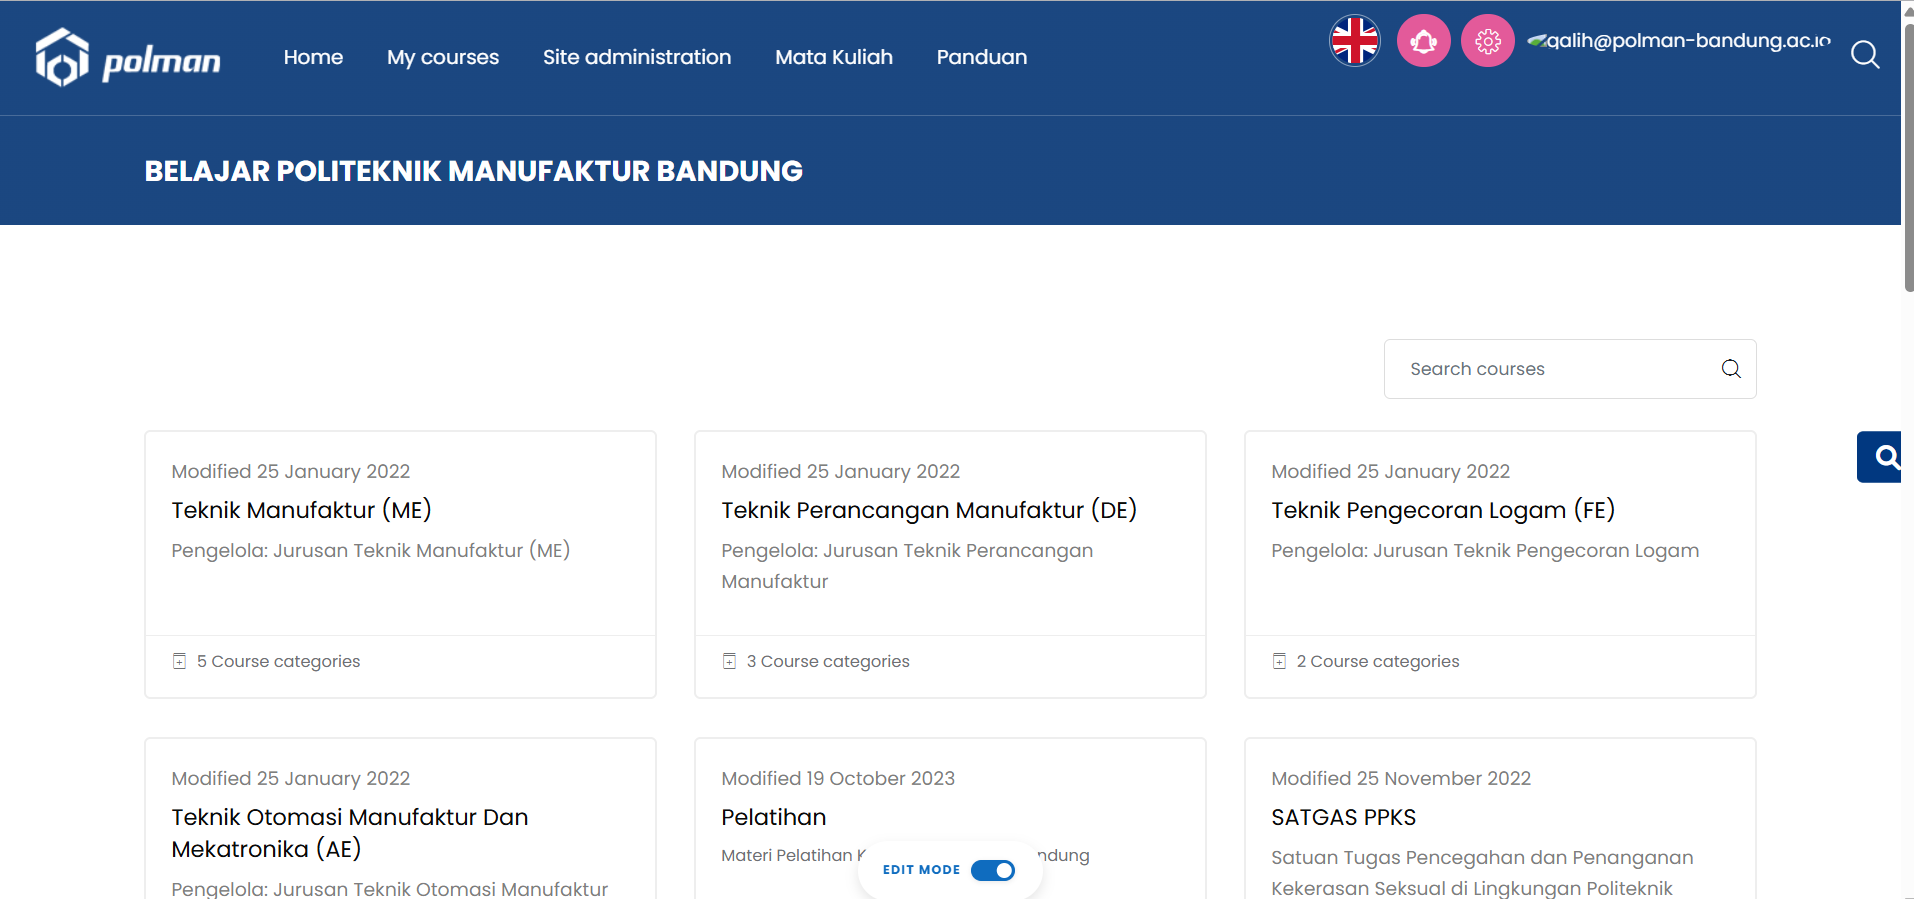Expand icon beside 2 Course categories

point(1280,661)
